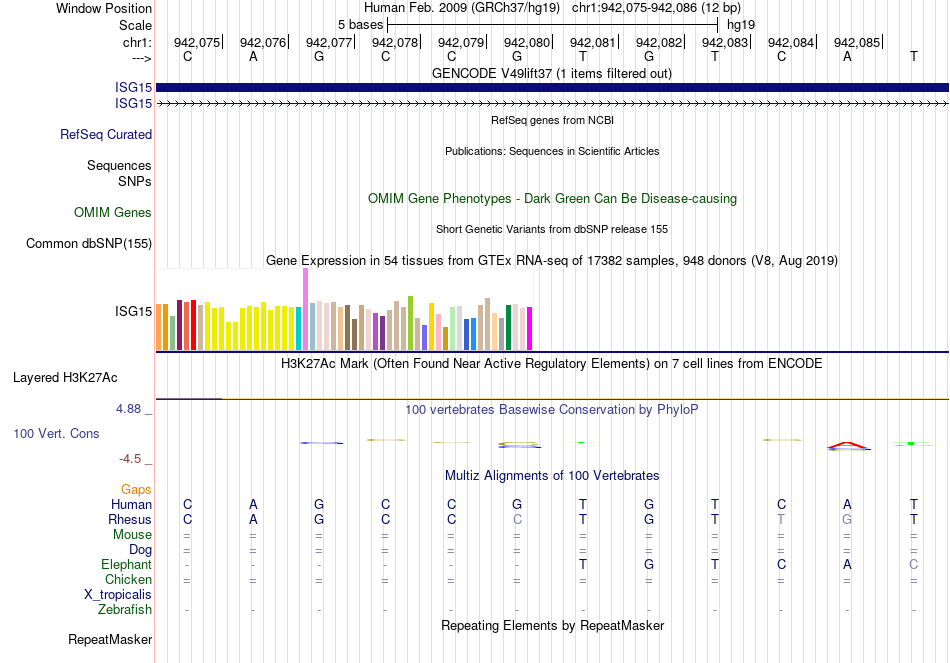Click the Elephant species label
This screenshot has height=663, width=950.
pos(126,565)
